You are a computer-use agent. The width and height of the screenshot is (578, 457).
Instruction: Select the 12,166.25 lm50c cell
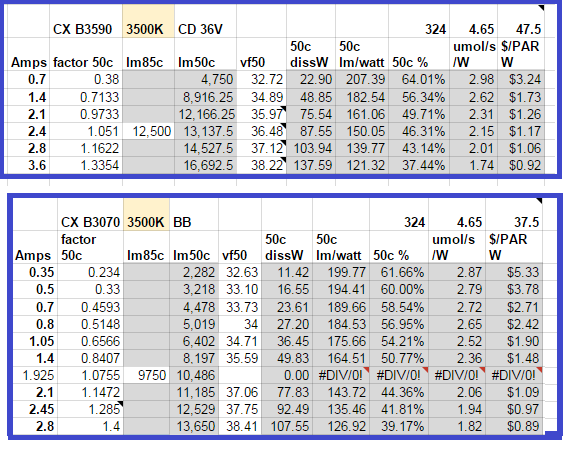coord(205,114)
